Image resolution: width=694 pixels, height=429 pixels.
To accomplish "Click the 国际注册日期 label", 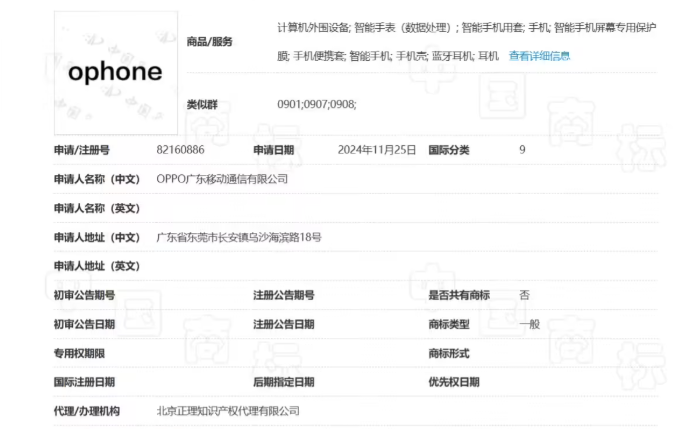I will coord(84,382).
